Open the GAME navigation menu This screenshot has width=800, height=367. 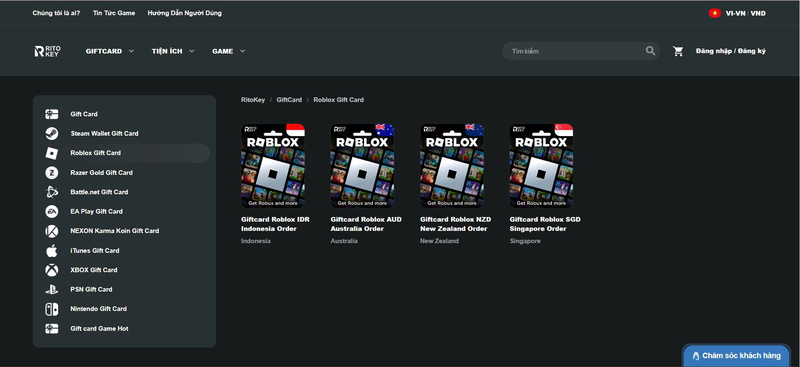point(222,51)
